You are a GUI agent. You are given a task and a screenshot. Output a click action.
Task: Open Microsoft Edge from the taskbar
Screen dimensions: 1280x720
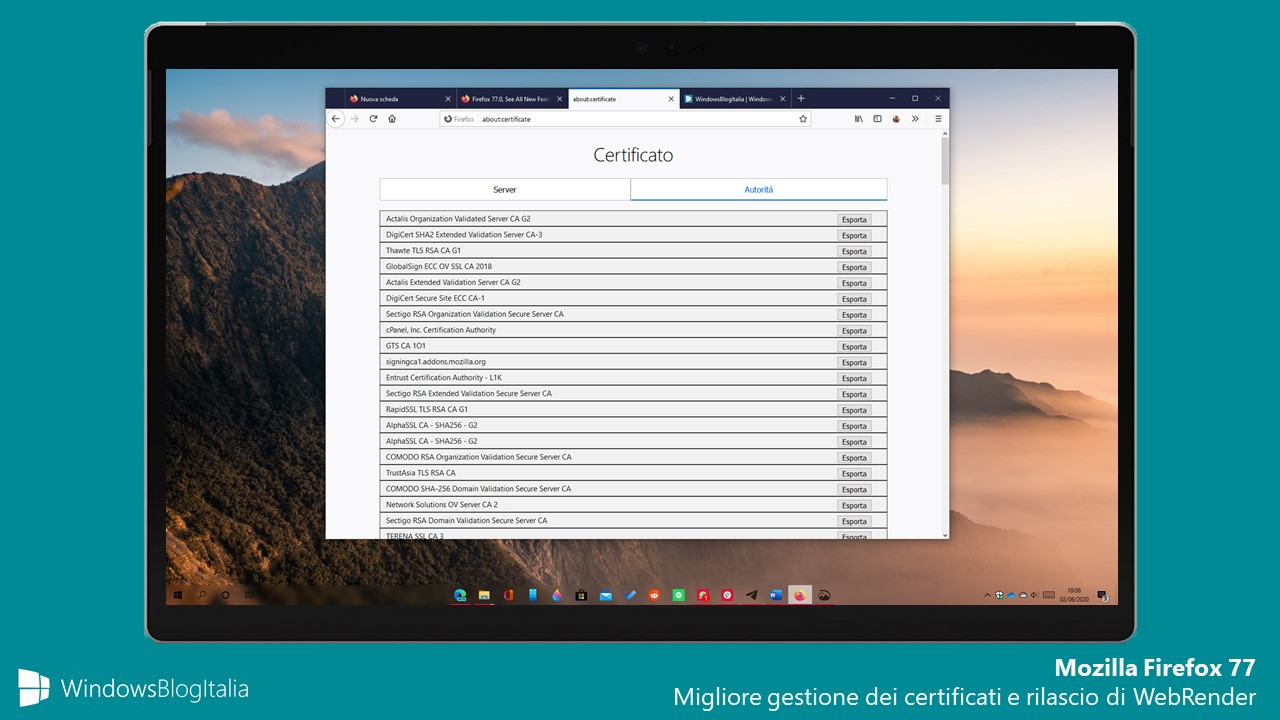click(460, 595)
